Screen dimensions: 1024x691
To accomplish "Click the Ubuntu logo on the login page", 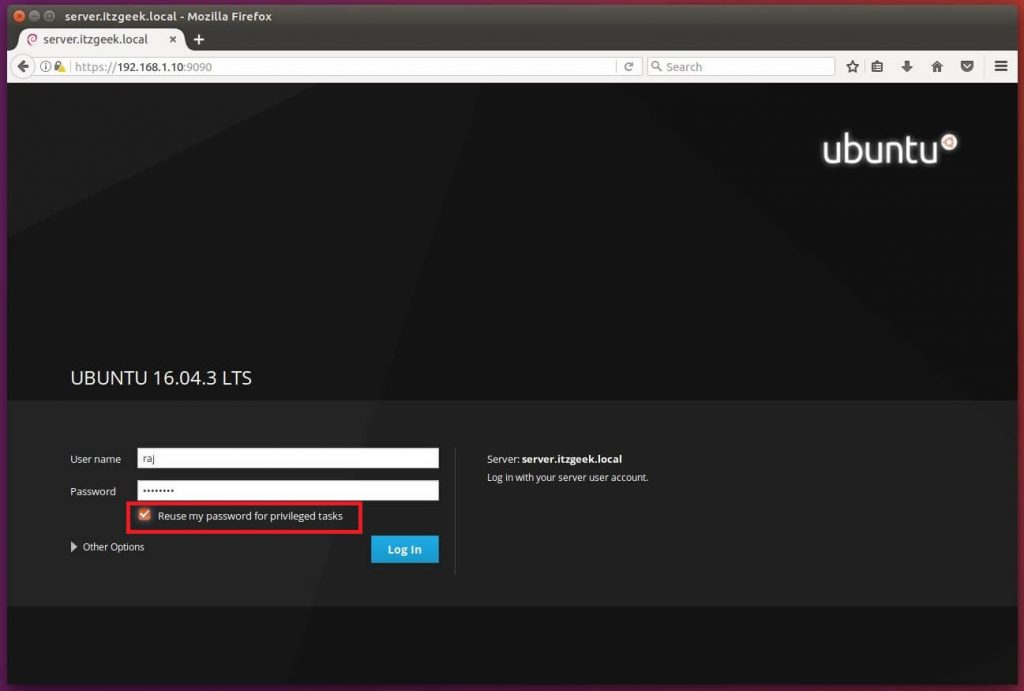I will pyautogui.click(x=889, y=148).
